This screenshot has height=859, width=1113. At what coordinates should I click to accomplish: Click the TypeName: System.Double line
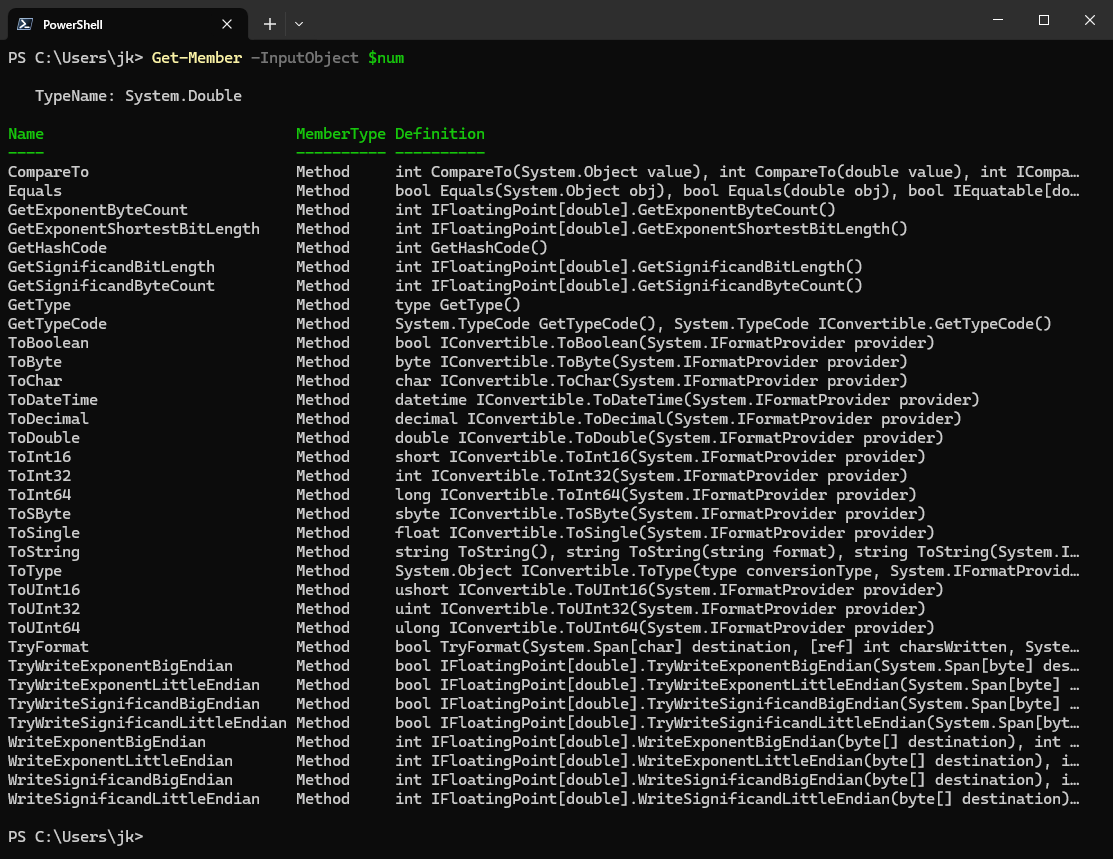coord(138,96)
